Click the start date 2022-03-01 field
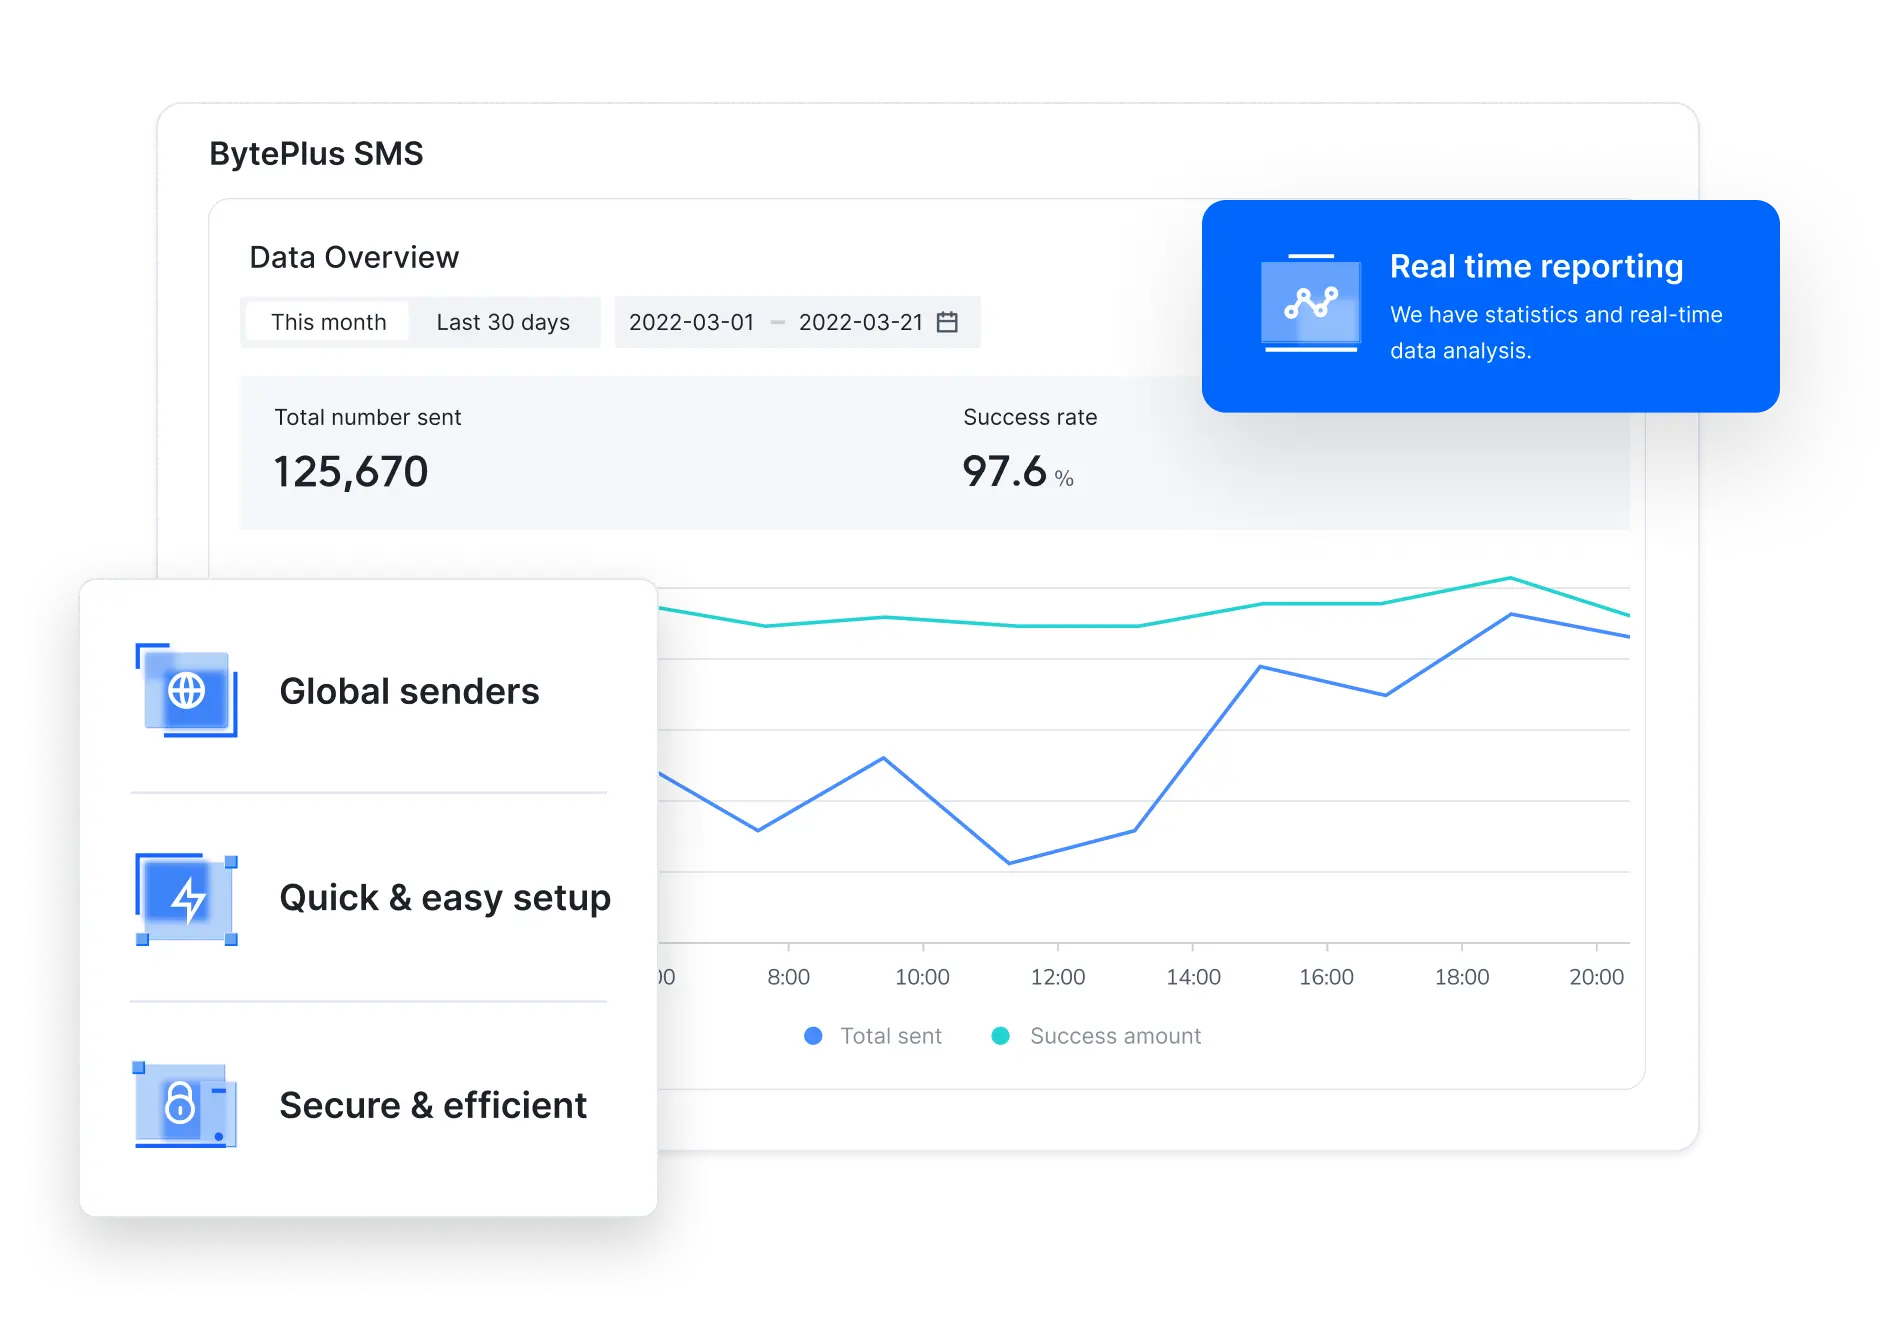1888x1328 pixels. click(691, 322)
